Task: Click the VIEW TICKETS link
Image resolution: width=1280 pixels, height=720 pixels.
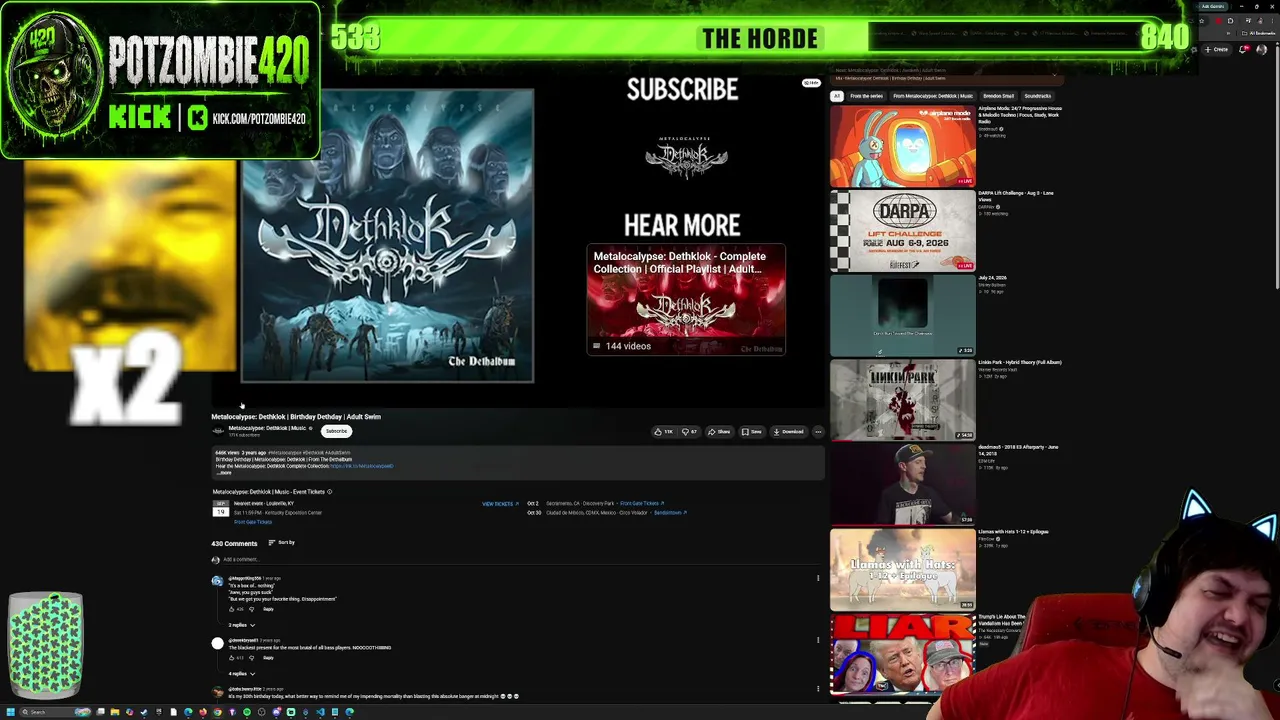Action: [x=500, y=504]
